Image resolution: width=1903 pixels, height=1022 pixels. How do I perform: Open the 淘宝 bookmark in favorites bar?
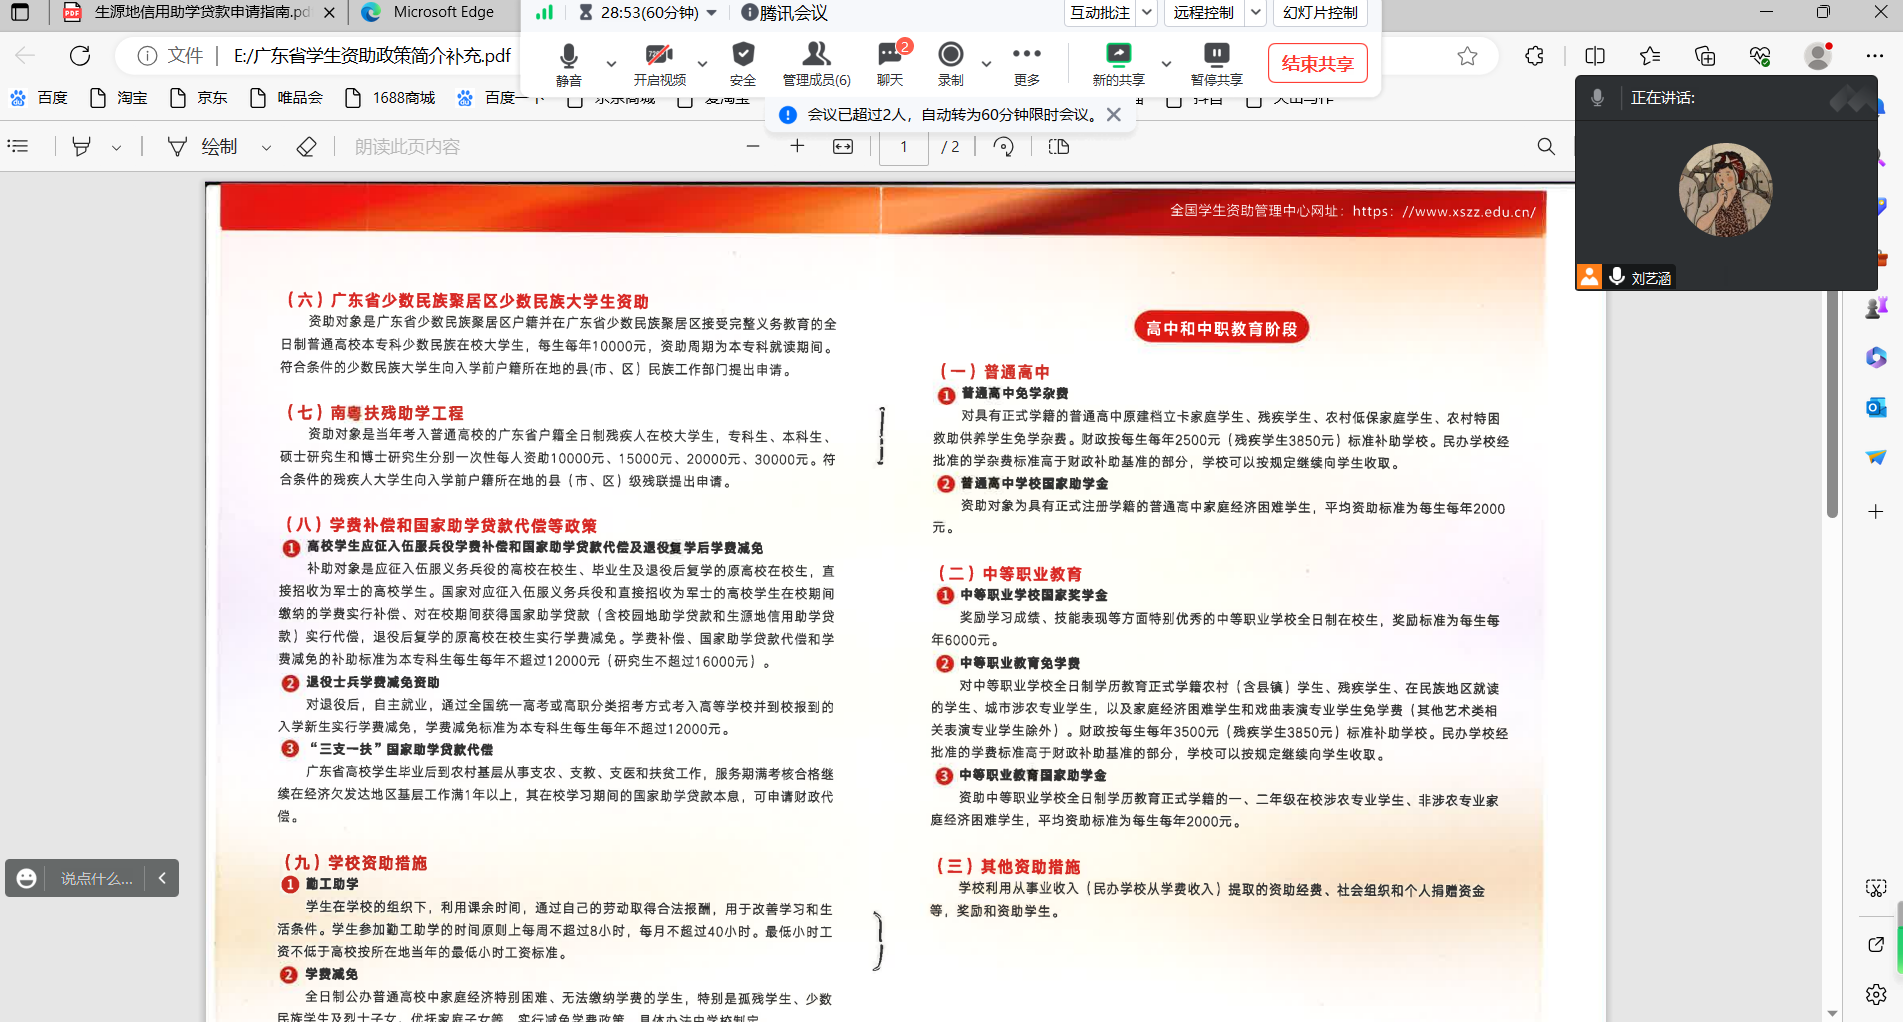(119, 98)
